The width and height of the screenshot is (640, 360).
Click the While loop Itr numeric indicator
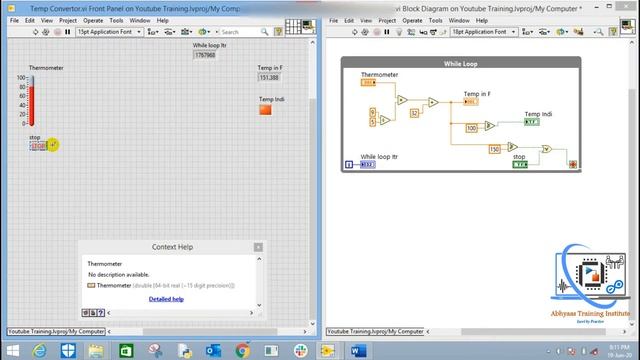(204, 55)
